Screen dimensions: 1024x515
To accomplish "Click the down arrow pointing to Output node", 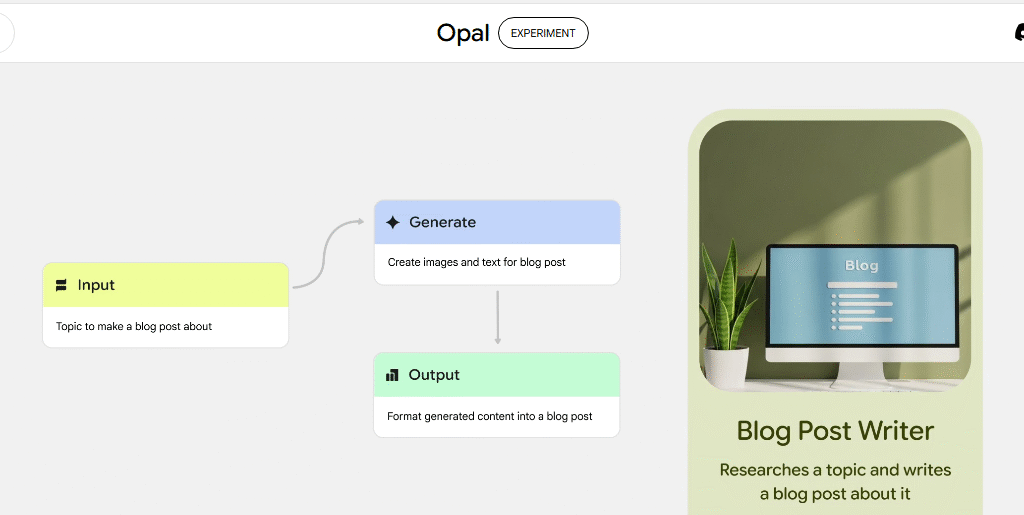I will (x=498, y=338).
